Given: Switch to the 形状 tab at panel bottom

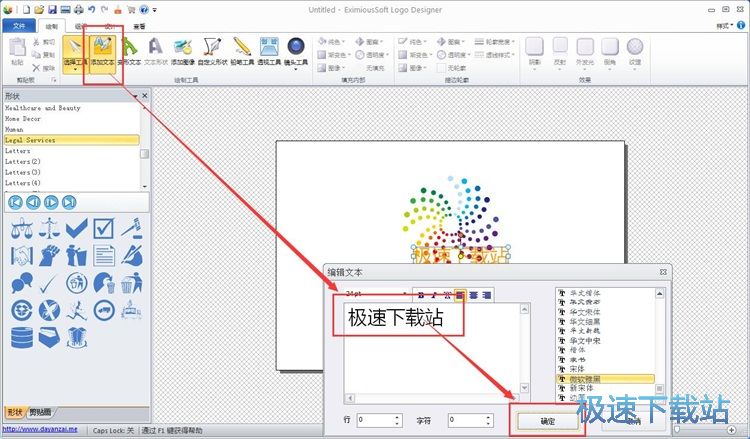Looking at the screenshot, I should tap(15, 412).
